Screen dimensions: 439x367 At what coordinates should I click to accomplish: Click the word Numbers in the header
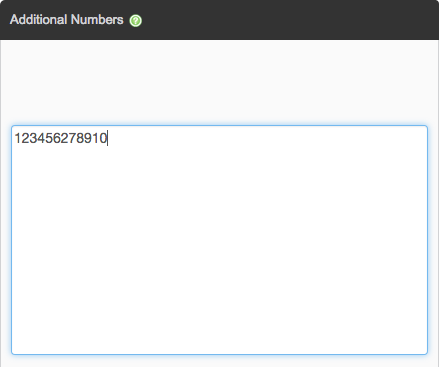pos(97,20)
